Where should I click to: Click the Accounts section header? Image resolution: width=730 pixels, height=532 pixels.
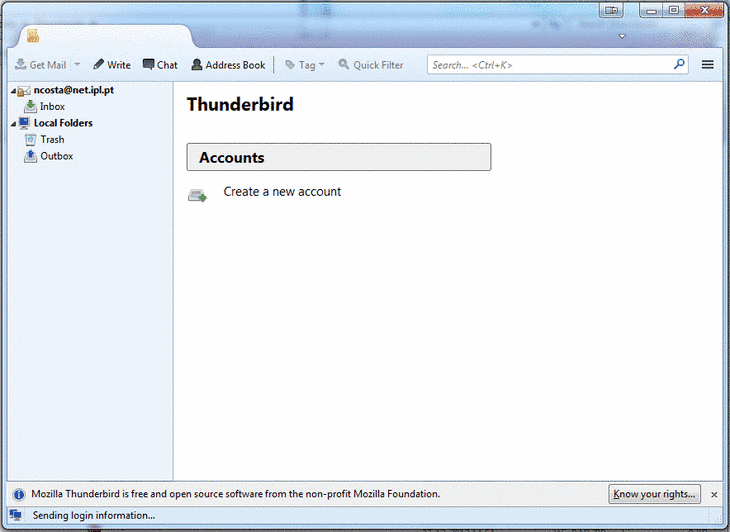(339, 157)
